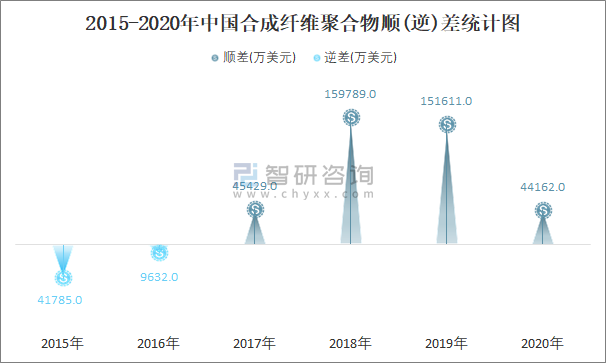Select the 159789.0 data label
The width and height of the screenshot is (606, 363).
coord(350,94)
